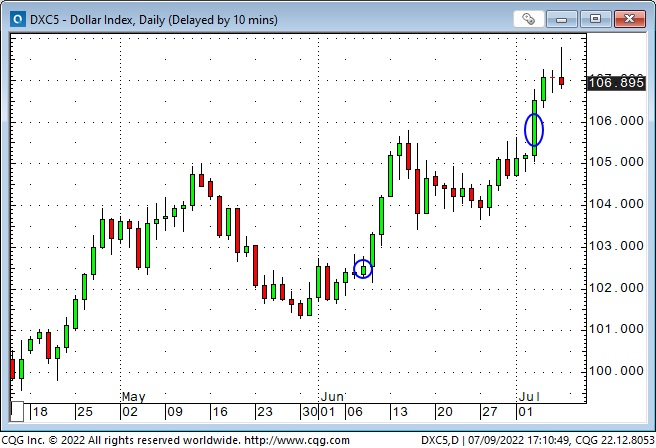656x448 pixels.
Task: Click the CQG app icon in title bar
Action: point(18,19)
